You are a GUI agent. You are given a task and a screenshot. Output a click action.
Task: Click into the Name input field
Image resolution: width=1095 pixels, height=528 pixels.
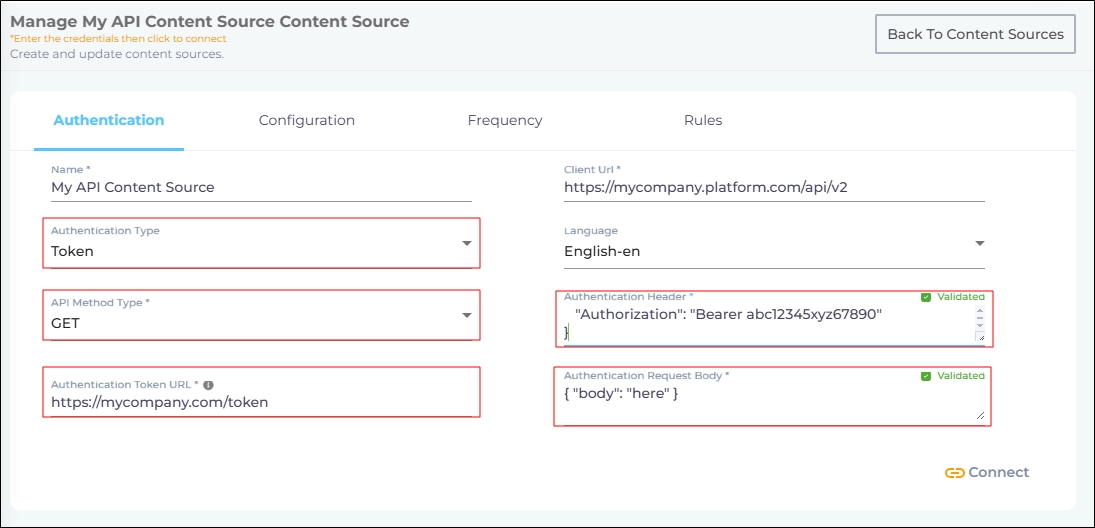tap(260, 187)
